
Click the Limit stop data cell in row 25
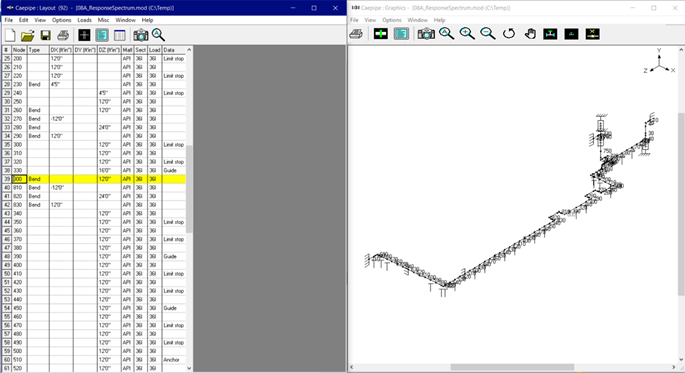coord(174,59)
